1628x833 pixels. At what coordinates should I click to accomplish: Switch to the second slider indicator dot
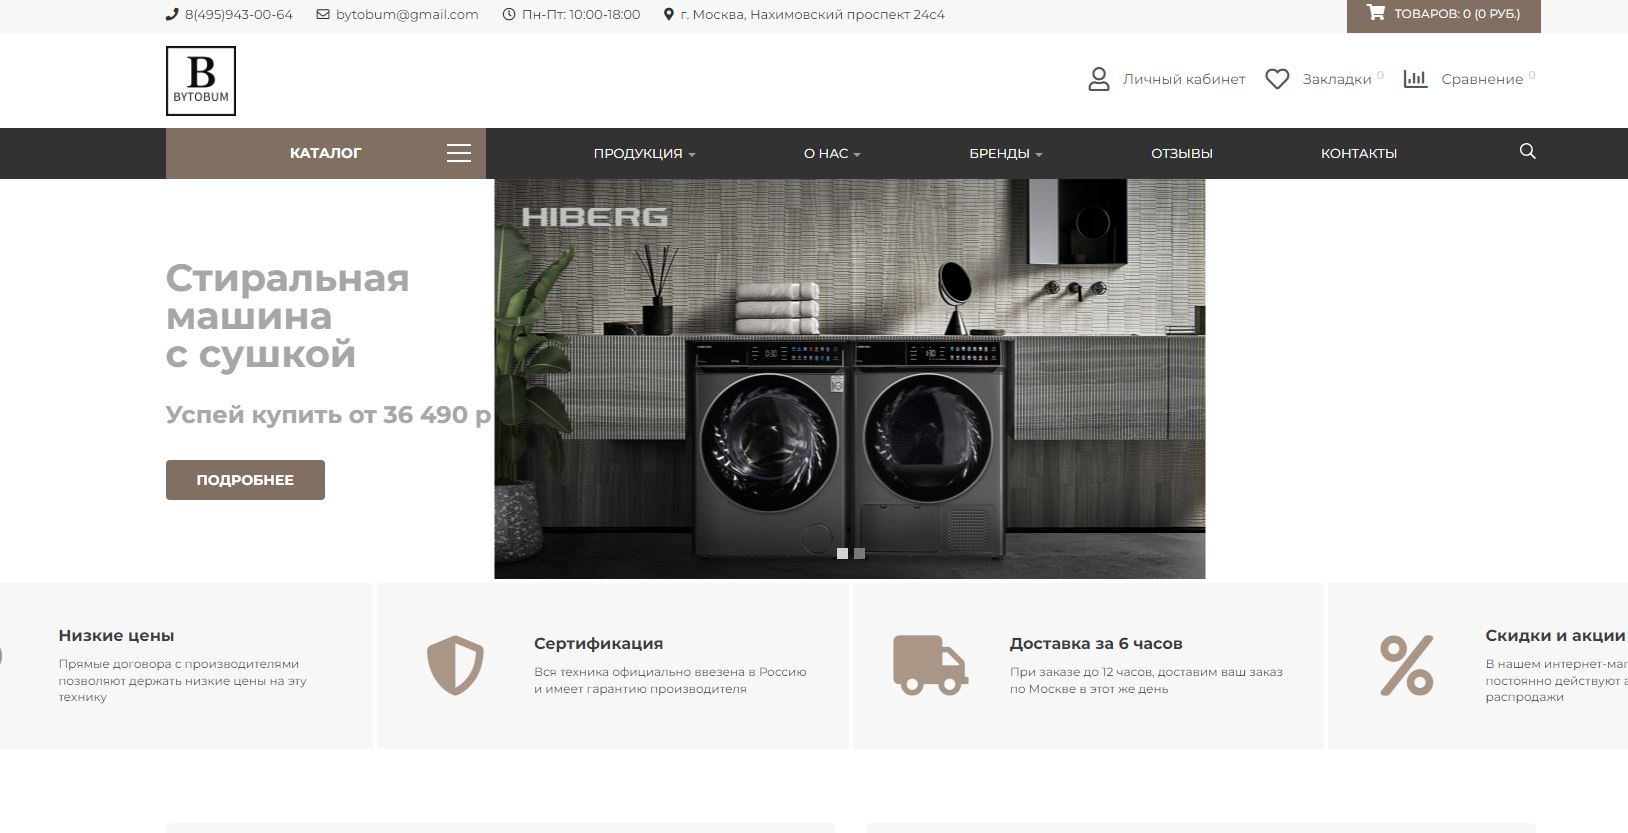tap(859, 553)
